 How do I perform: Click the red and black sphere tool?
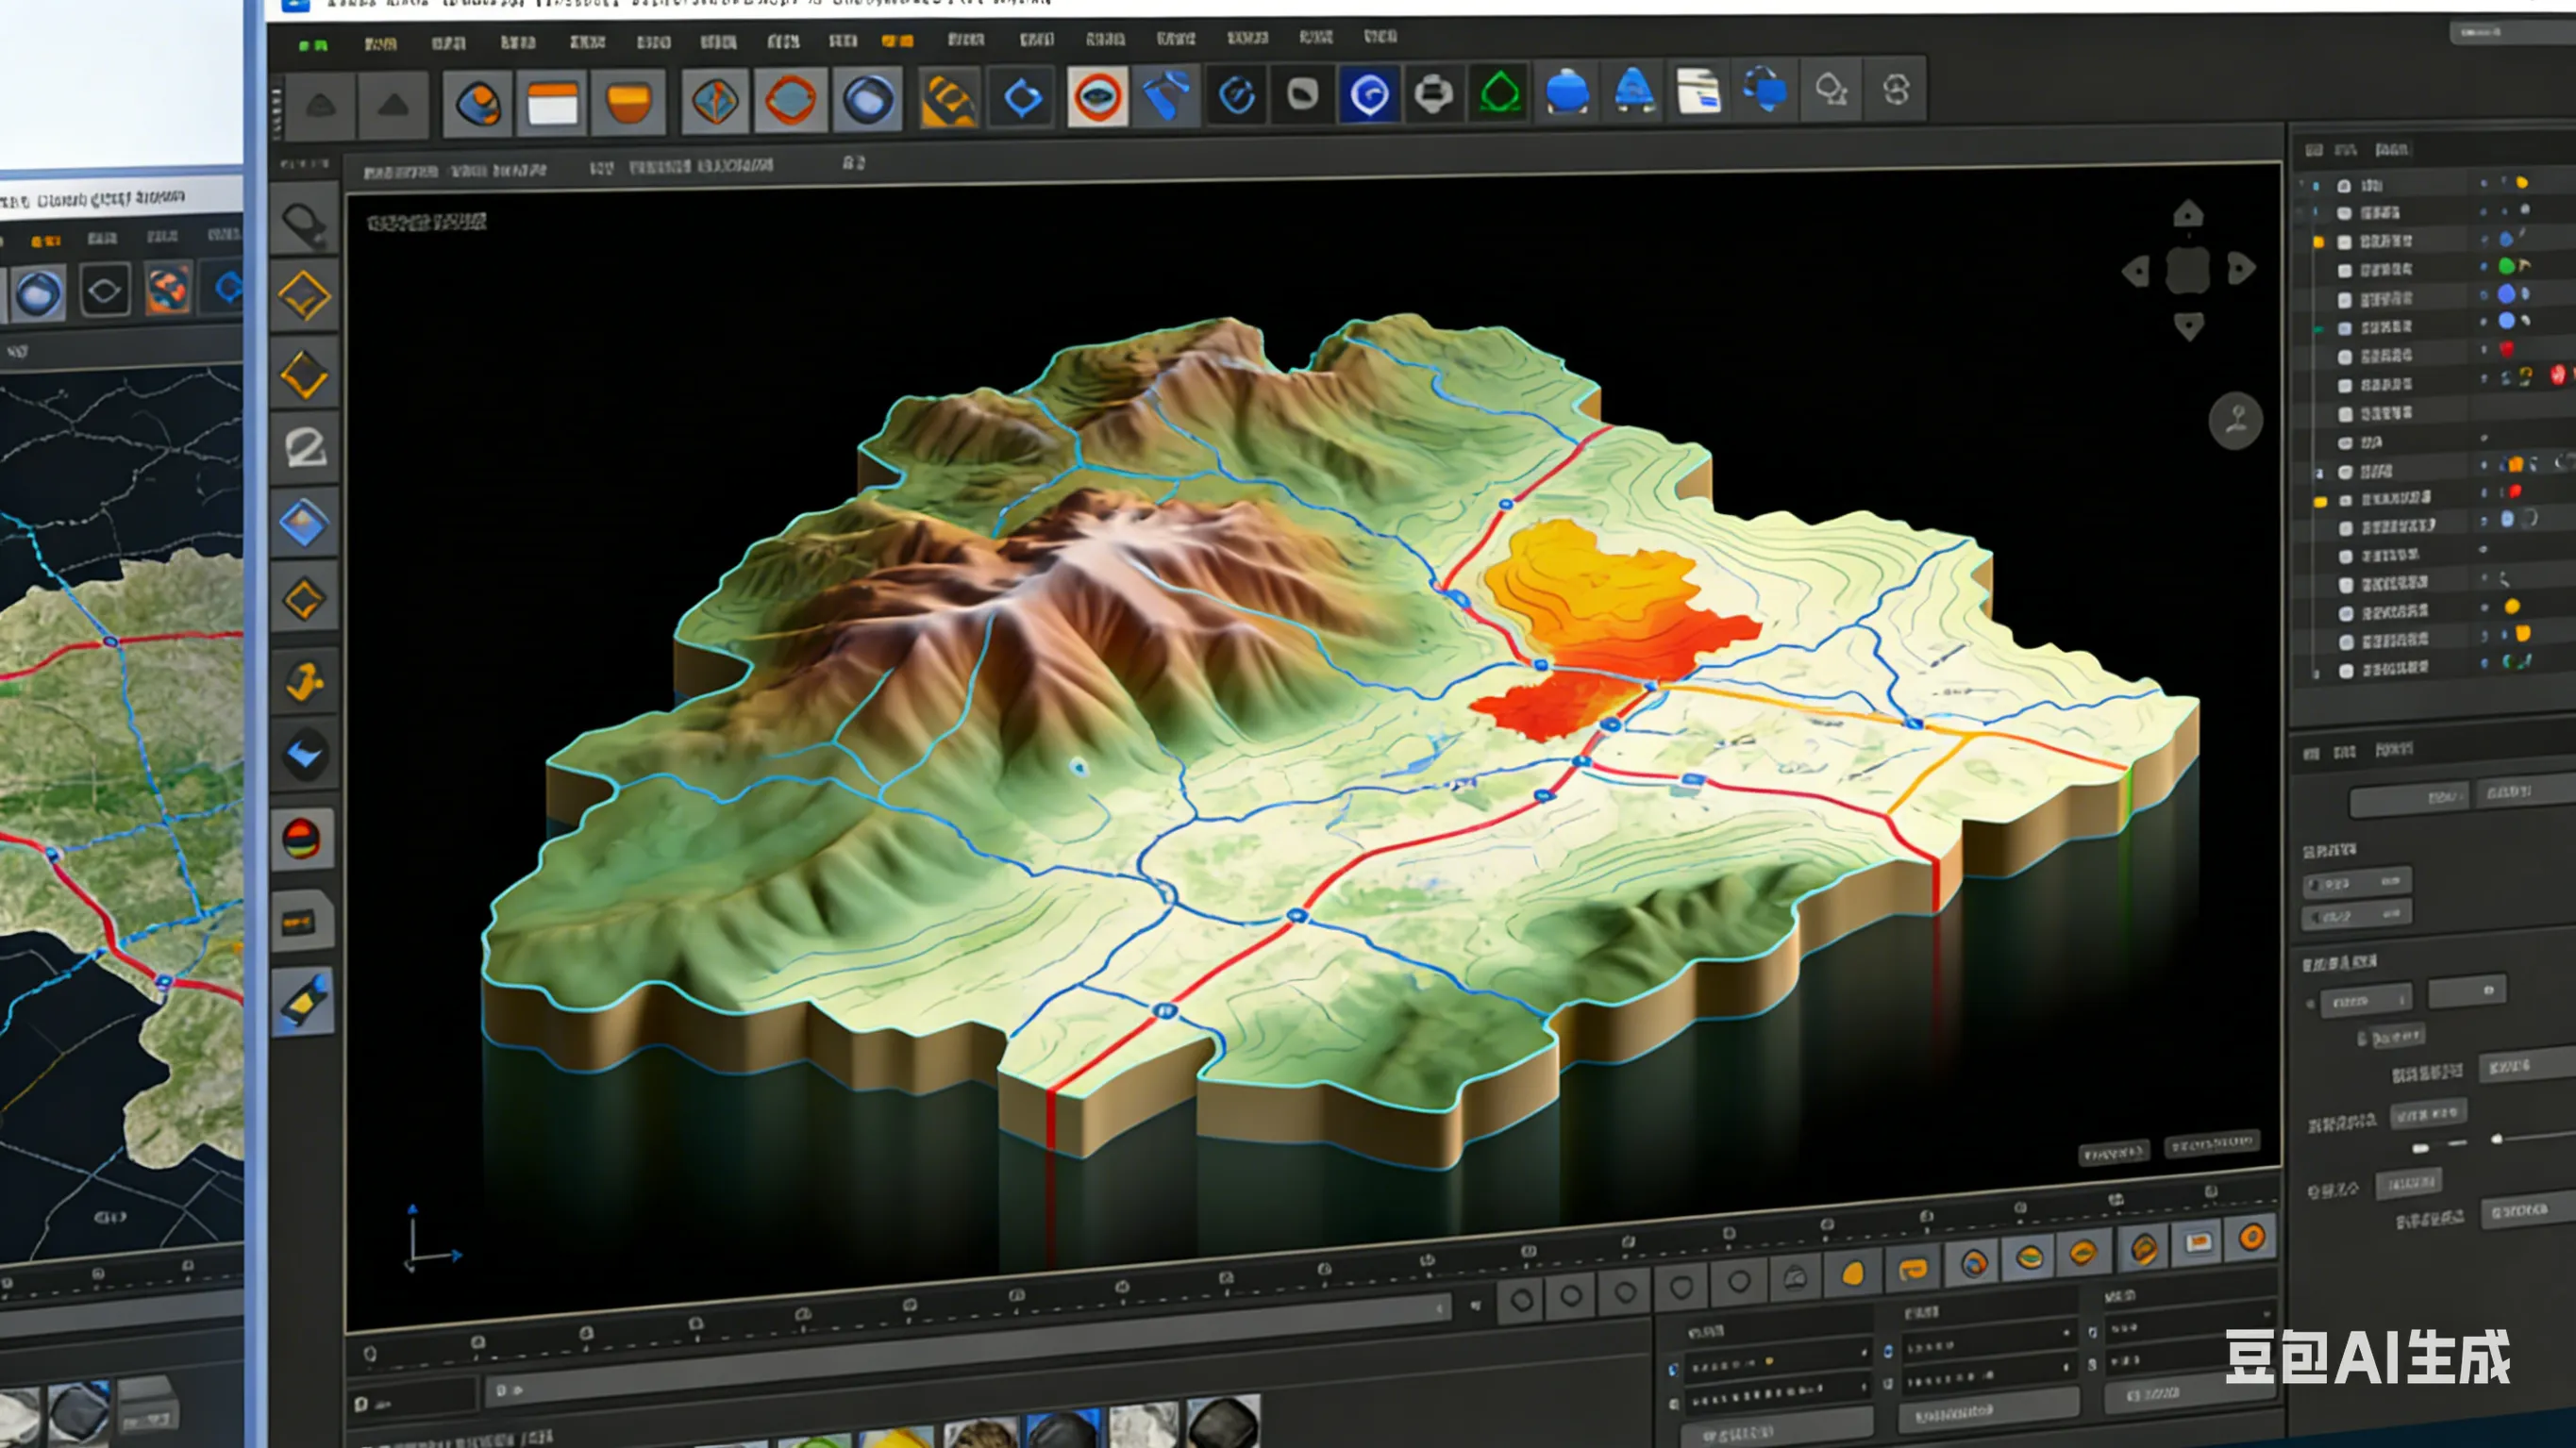pyautogui.click(x=302, y=838)
